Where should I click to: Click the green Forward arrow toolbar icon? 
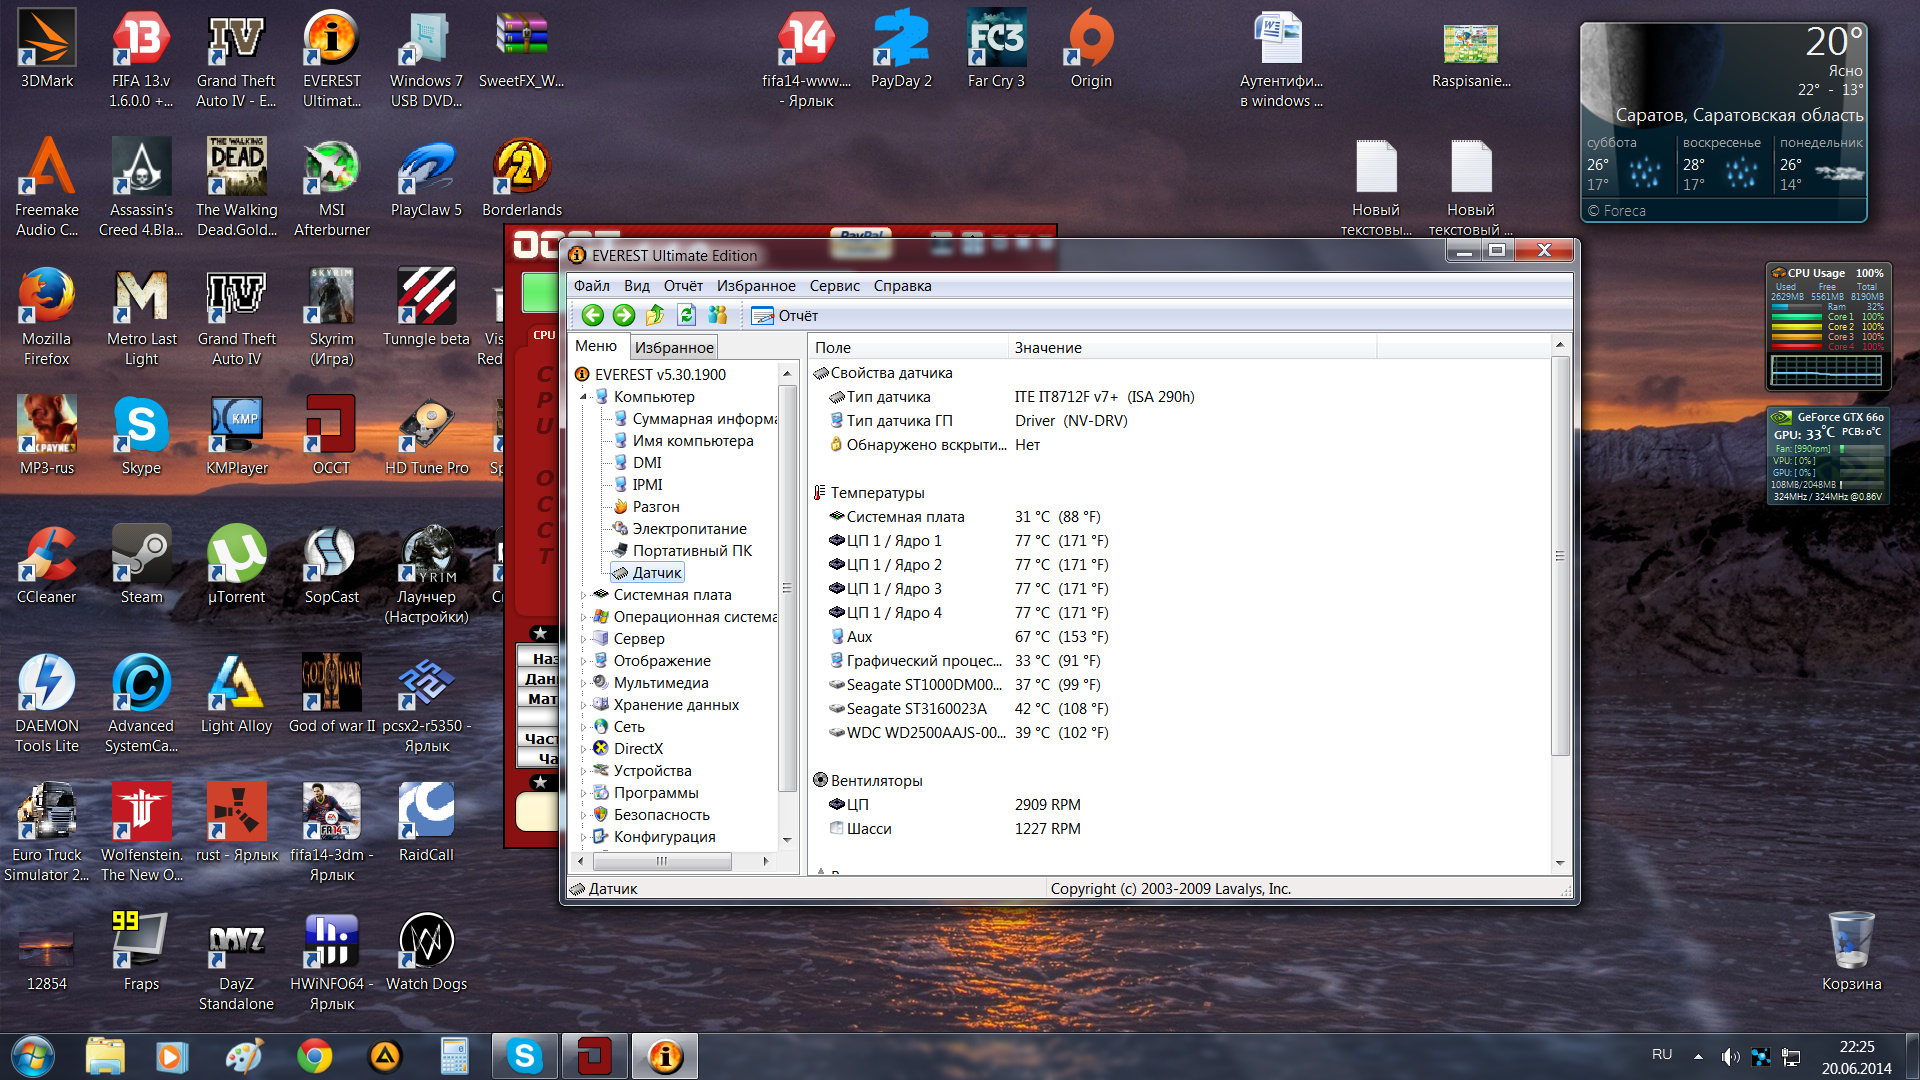tap(624, 316)
